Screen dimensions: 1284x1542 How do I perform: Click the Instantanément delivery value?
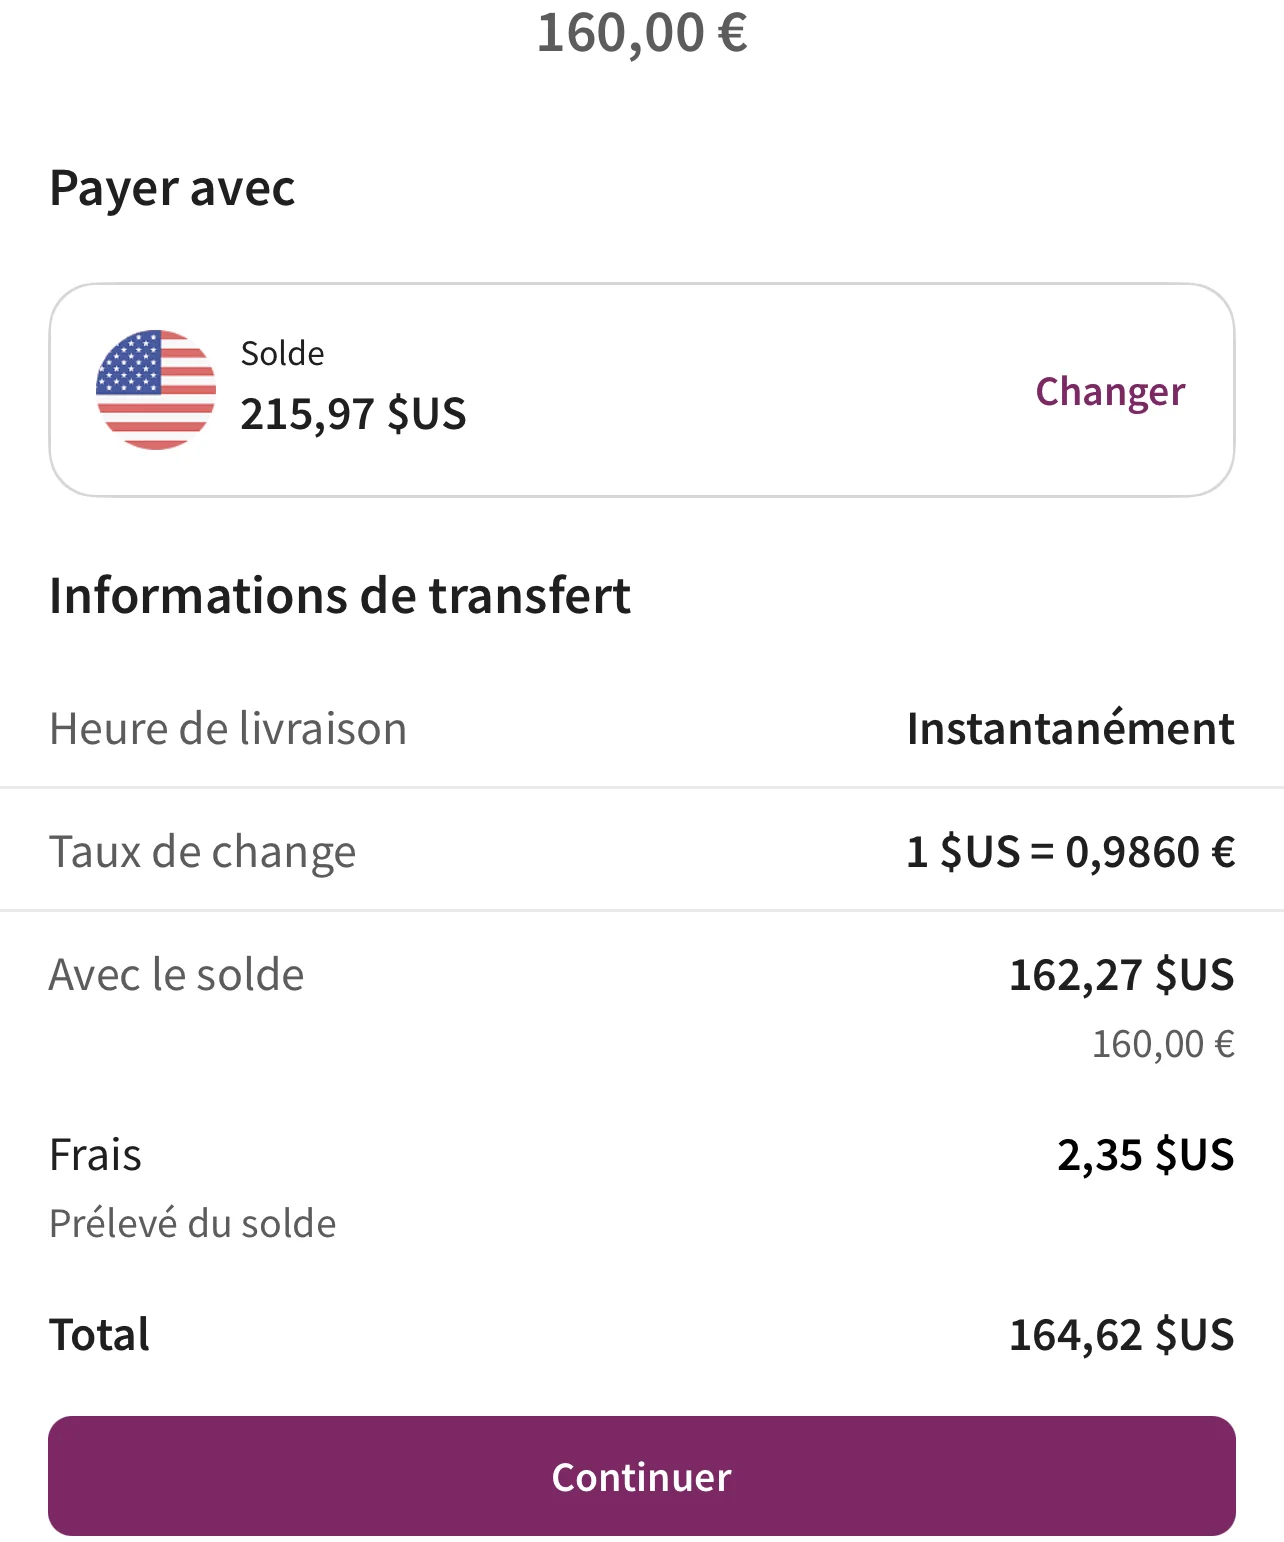tap(1070, 728)
